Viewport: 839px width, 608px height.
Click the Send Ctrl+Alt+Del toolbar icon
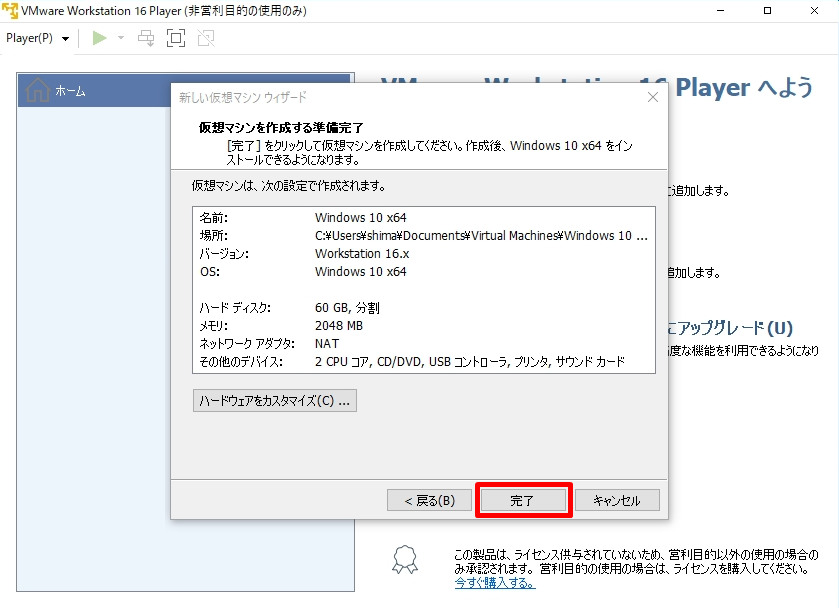tap(146, 38)
